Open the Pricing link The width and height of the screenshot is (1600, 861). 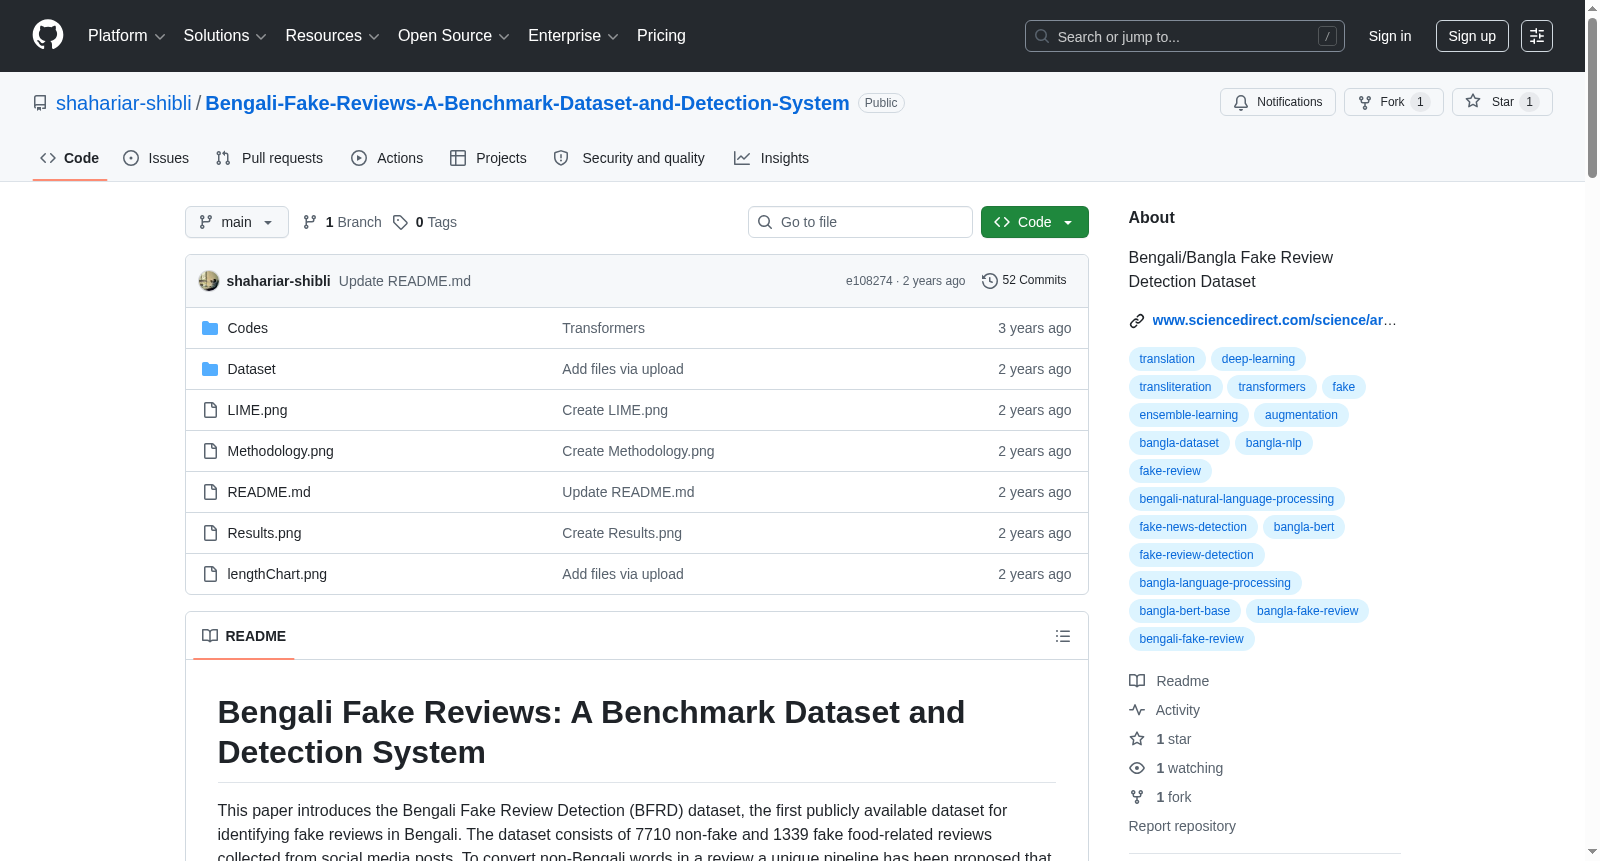[661, 36]
